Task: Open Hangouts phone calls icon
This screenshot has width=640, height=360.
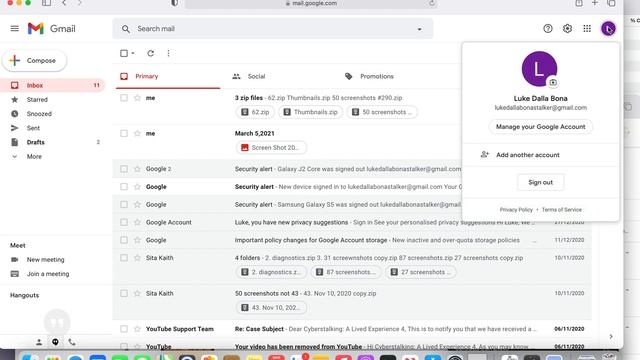Action: 72,342
